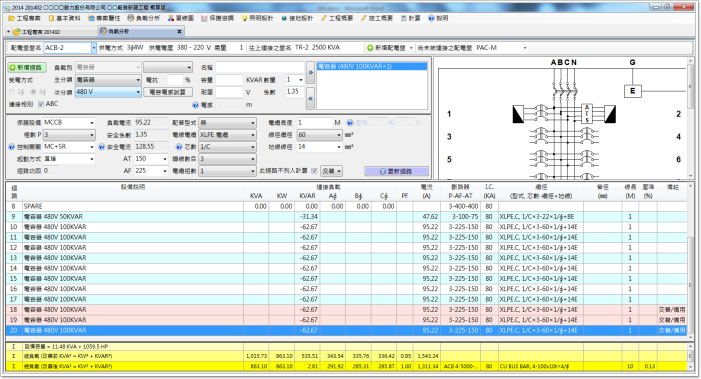701x379 pixels.
Task: Open the 主分類 dropdown showing 電容器
Action: (x=138, y=80)
